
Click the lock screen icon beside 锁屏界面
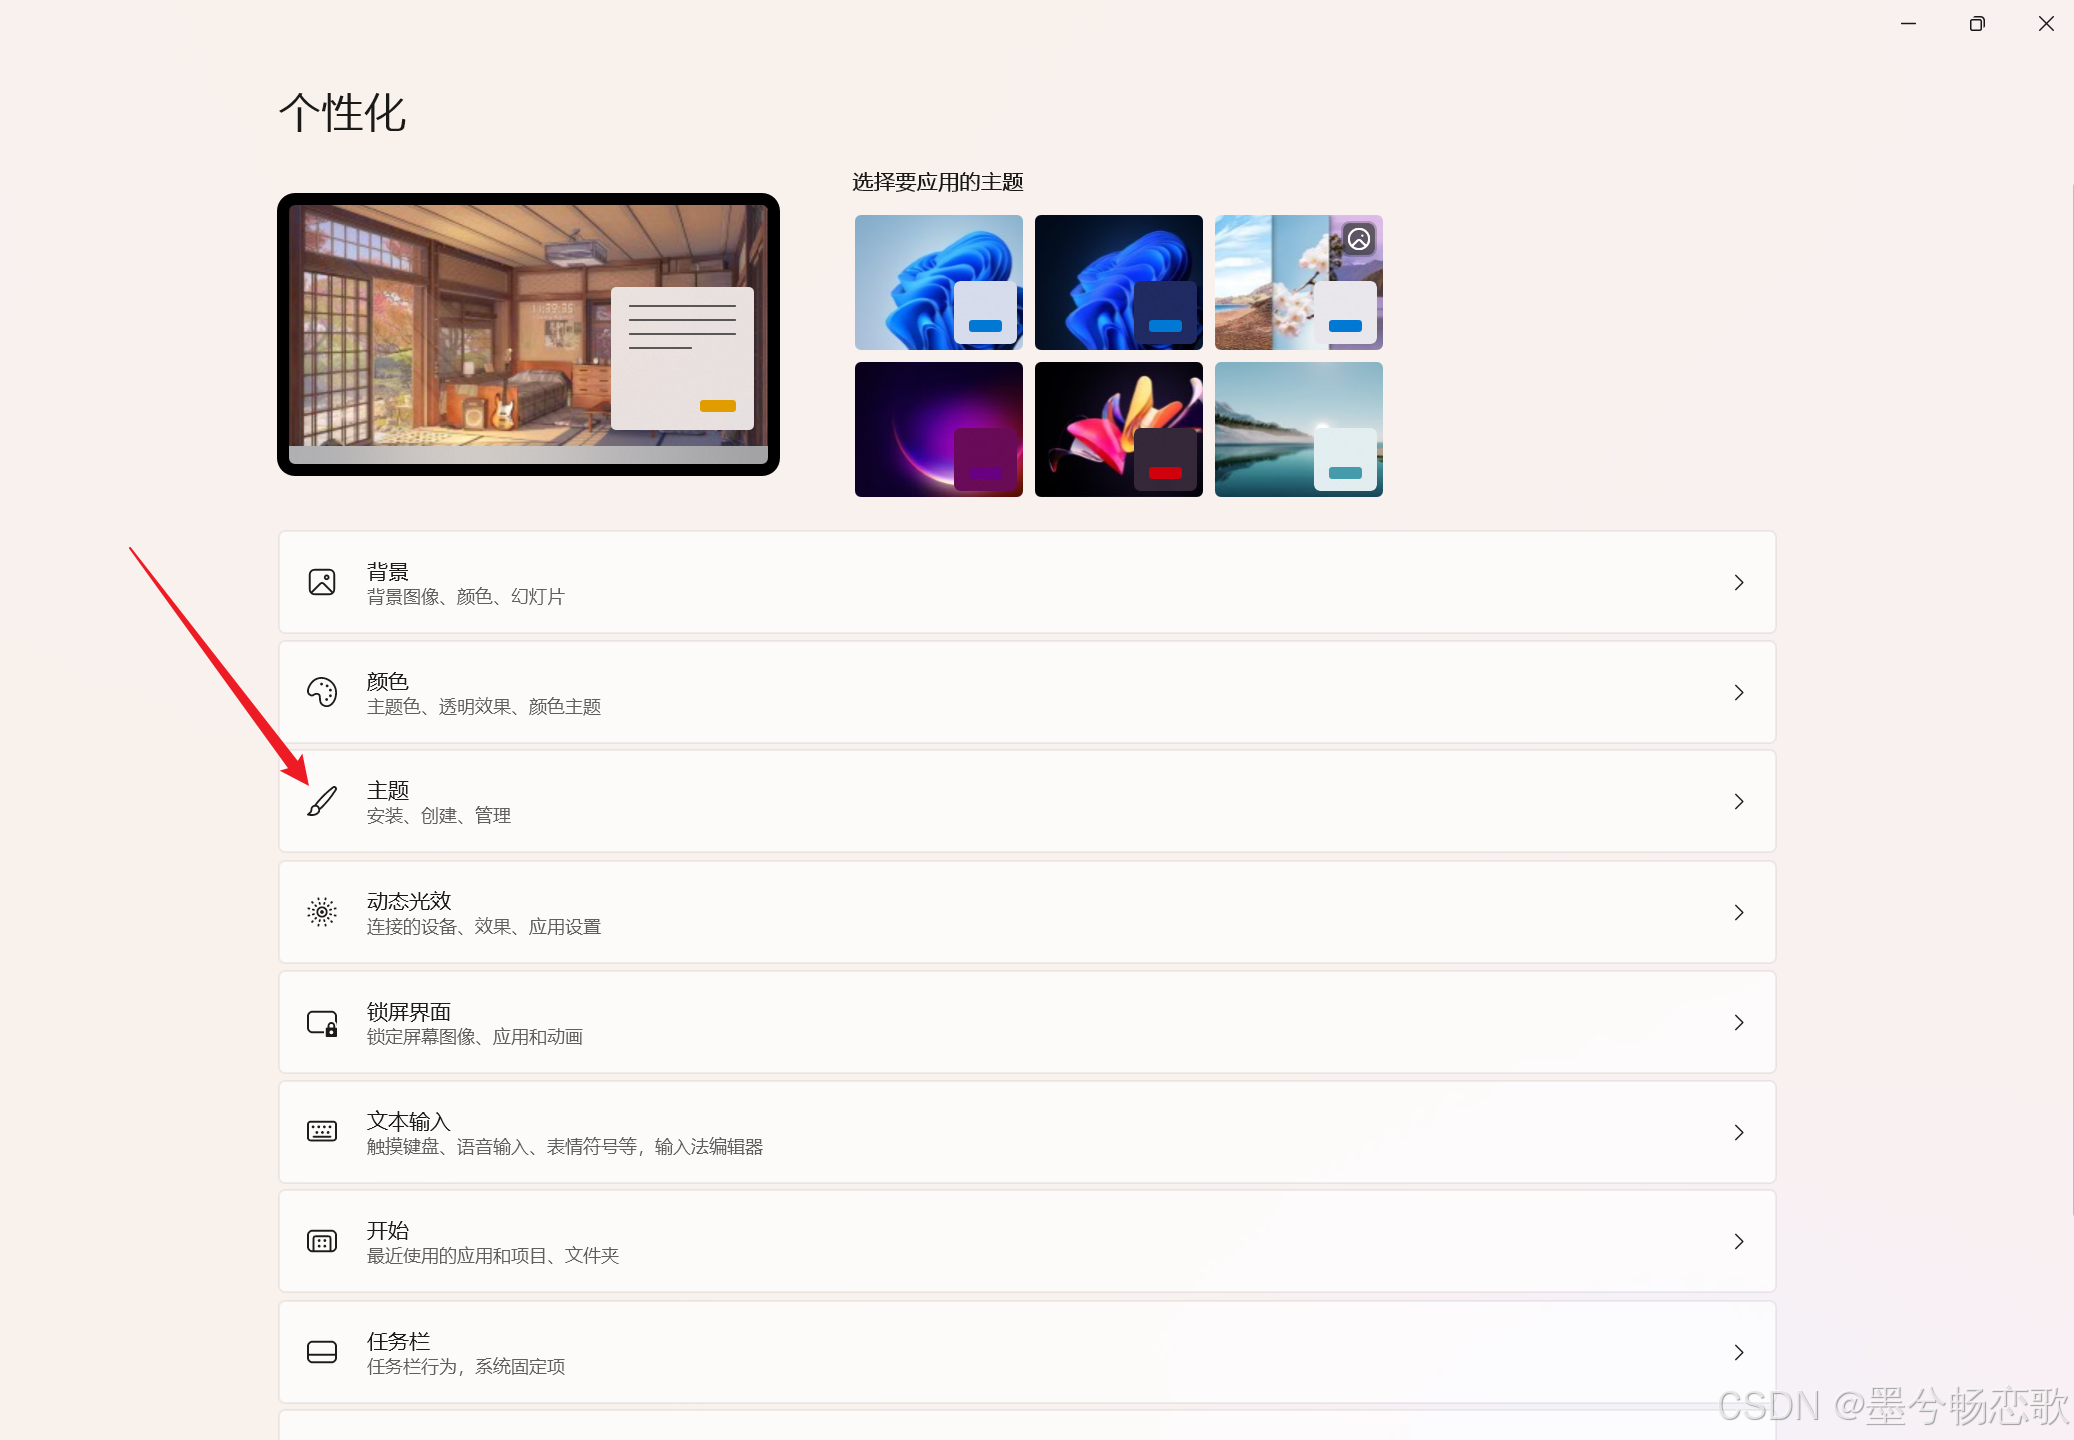[322, 1022]
